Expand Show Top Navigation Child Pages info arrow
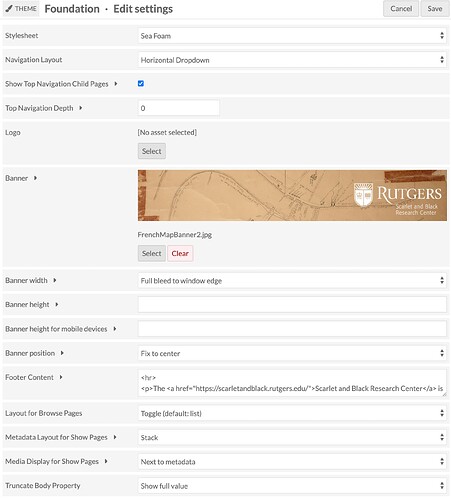 point(116,84)
